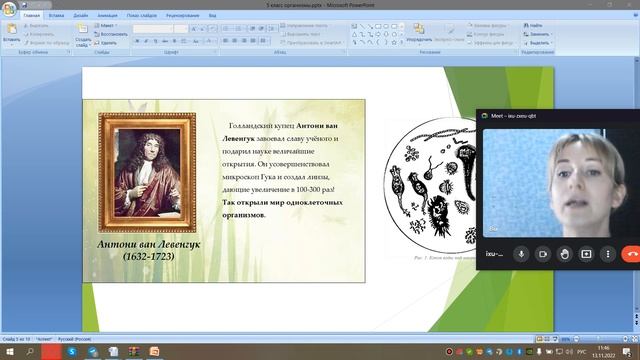
Task: Click the Создать слайд new slide icon
Action: coord(82,29)
